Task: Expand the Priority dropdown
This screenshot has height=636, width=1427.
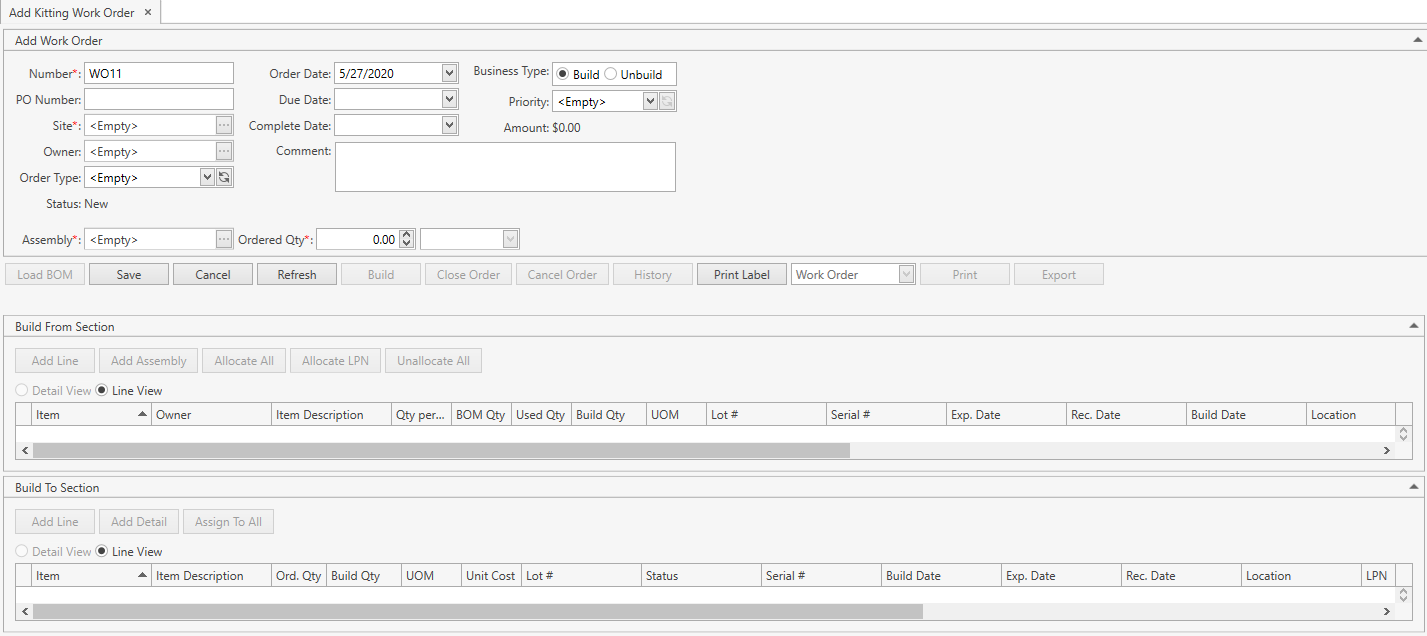Action: pyautogui.click(x=650, y=101)
